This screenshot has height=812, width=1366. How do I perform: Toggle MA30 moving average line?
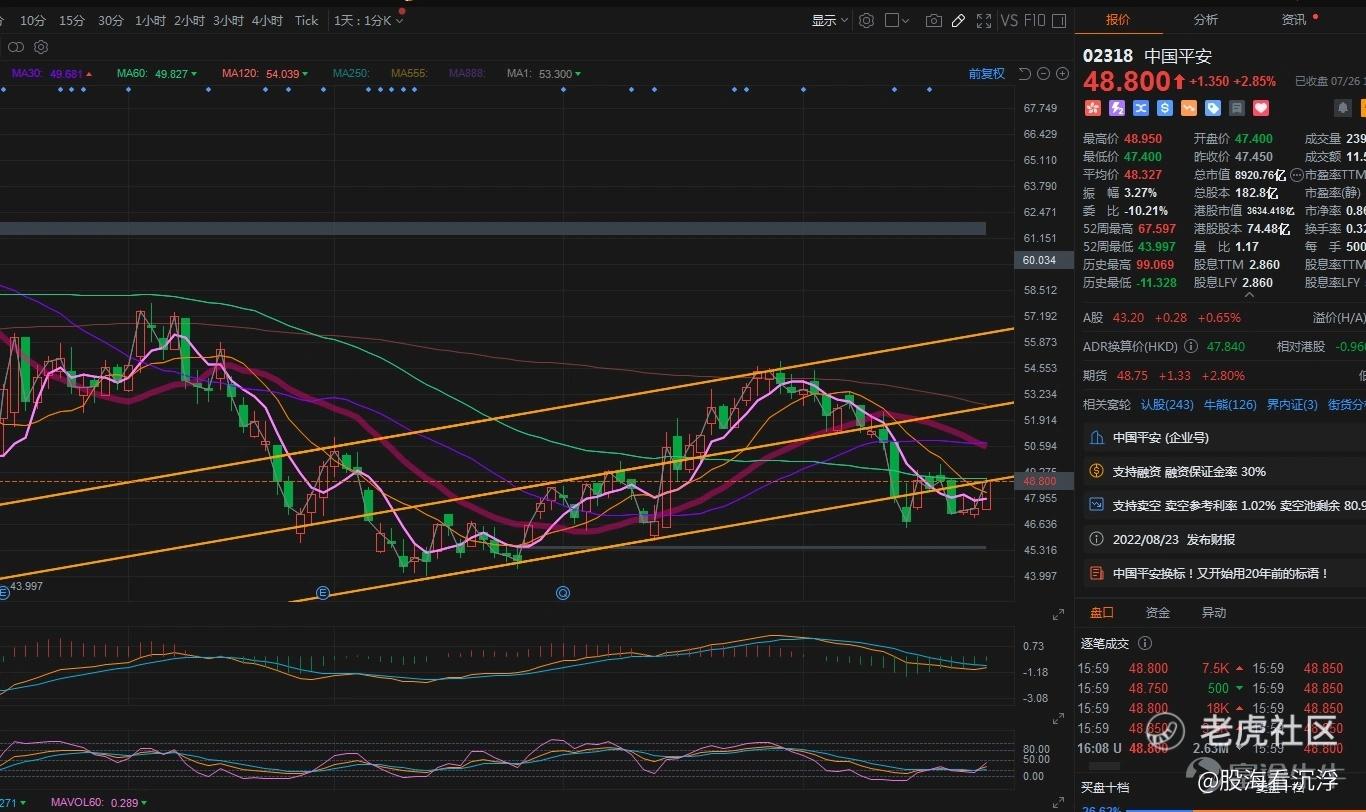pos(52,73)
